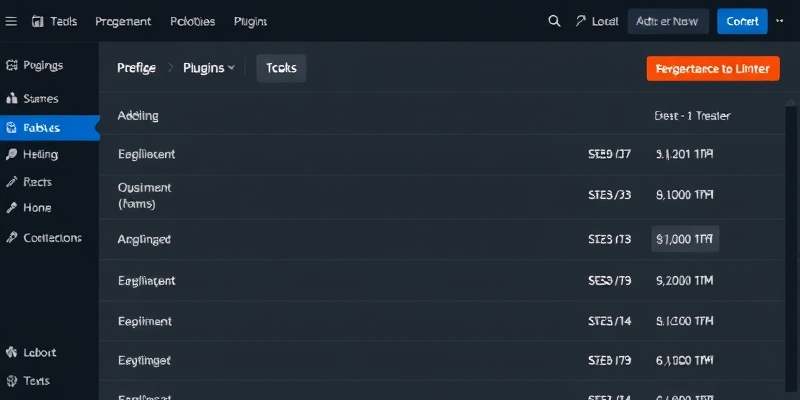Click the Lebort sidebar icon

11,352
